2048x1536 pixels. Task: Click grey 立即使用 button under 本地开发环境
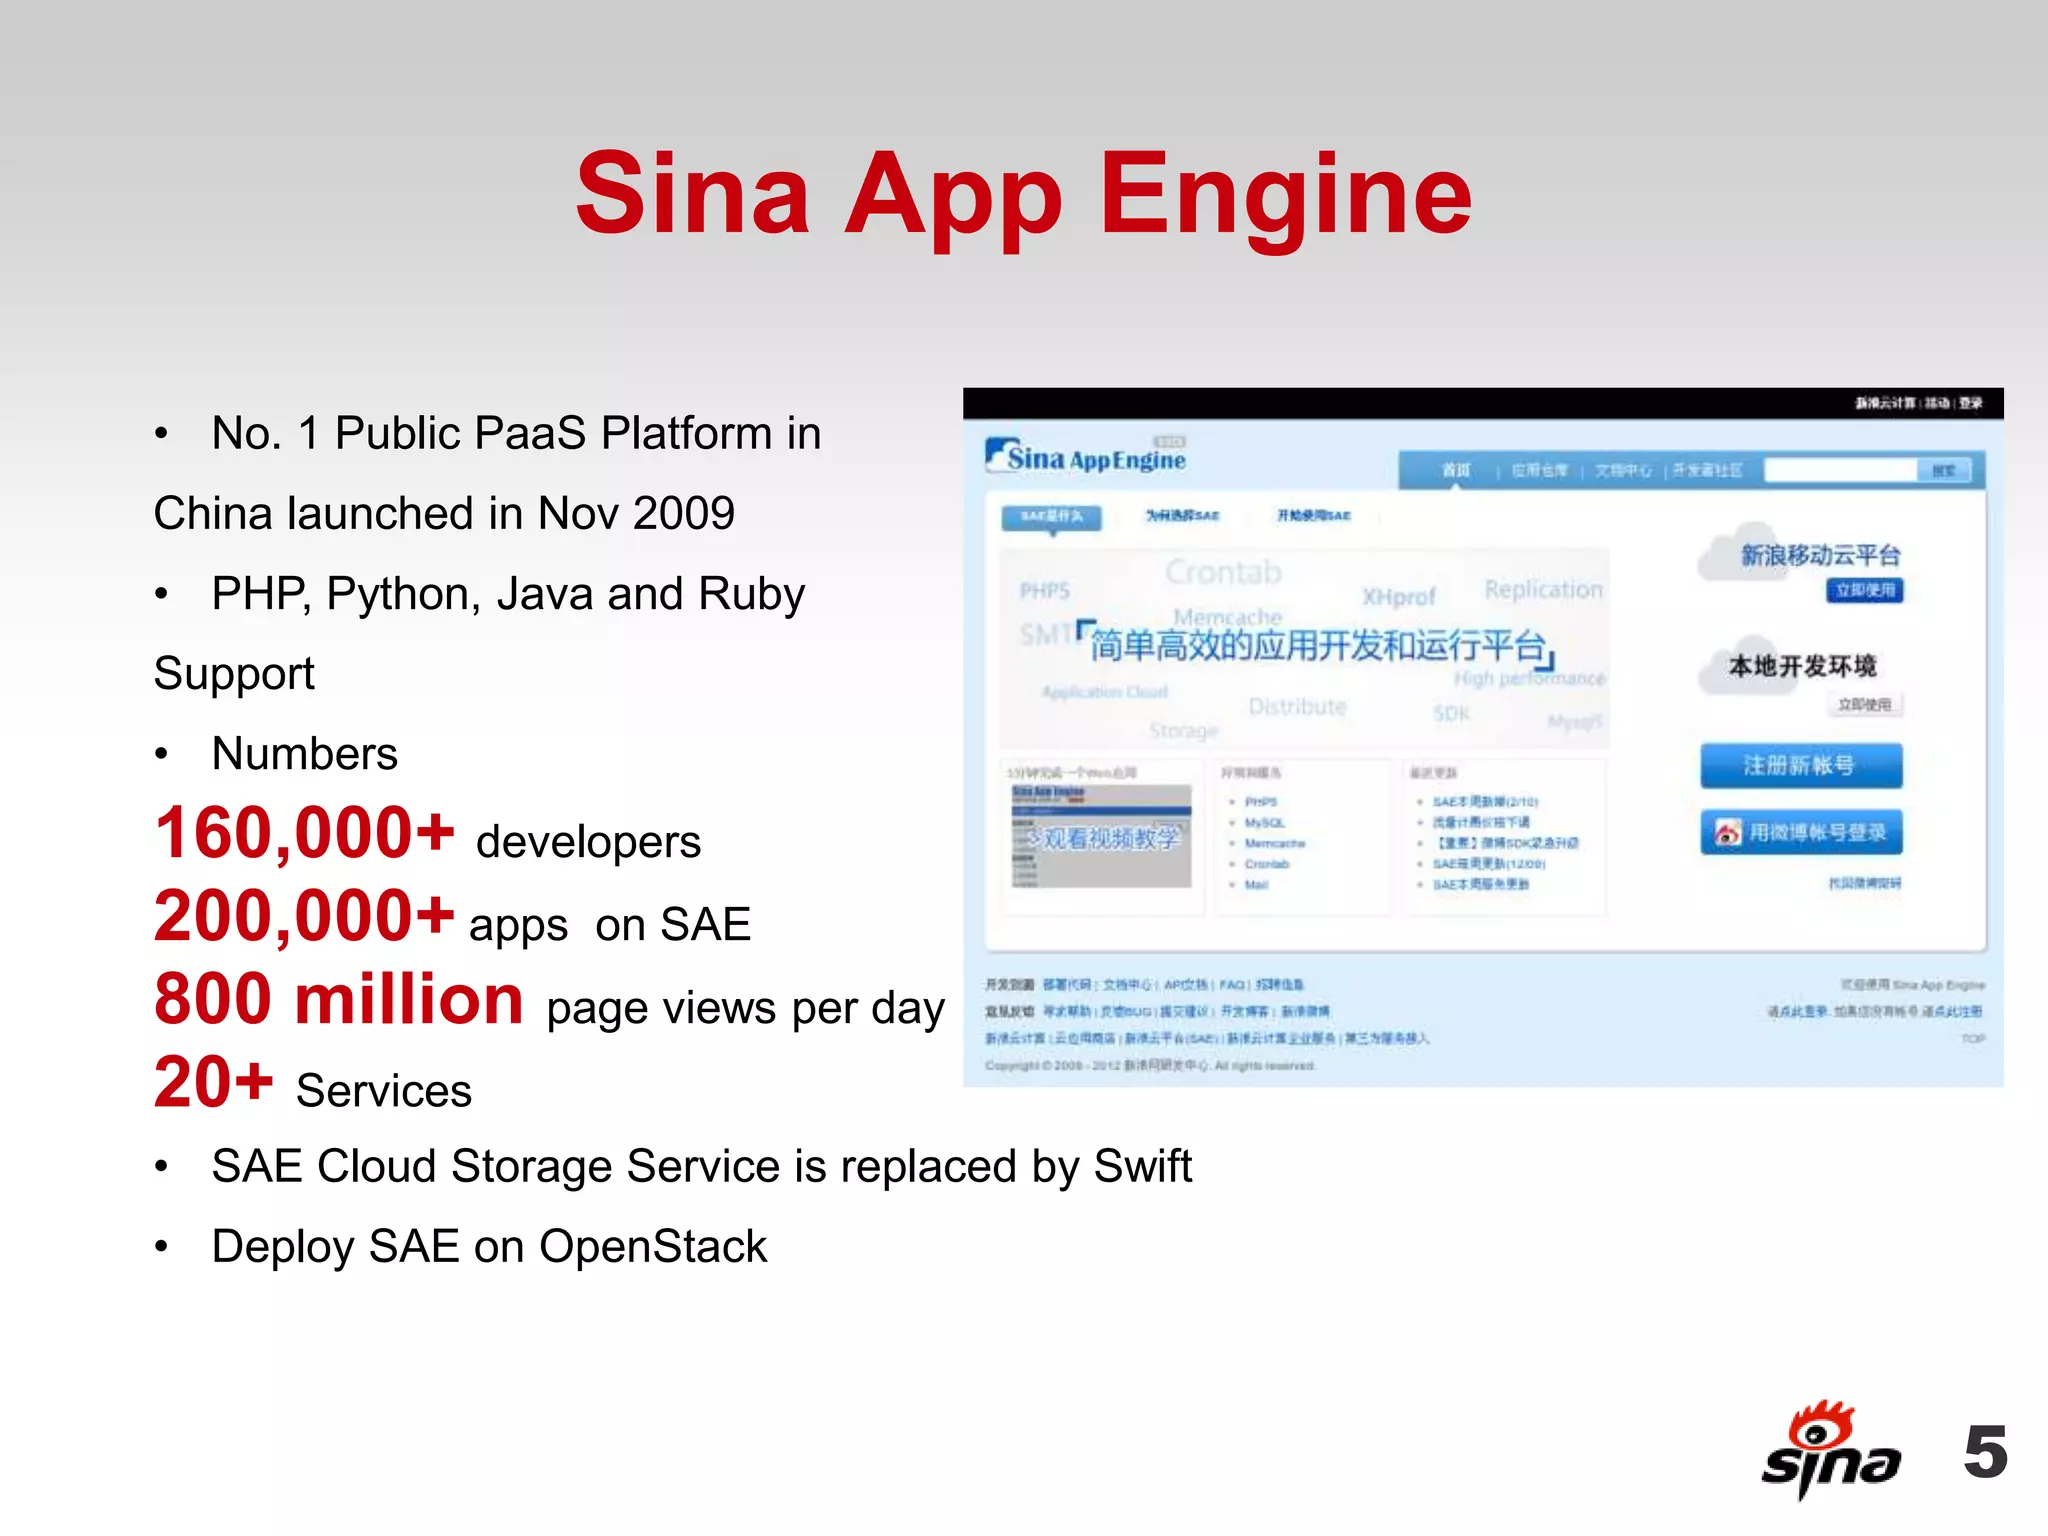coord(1865,704)
